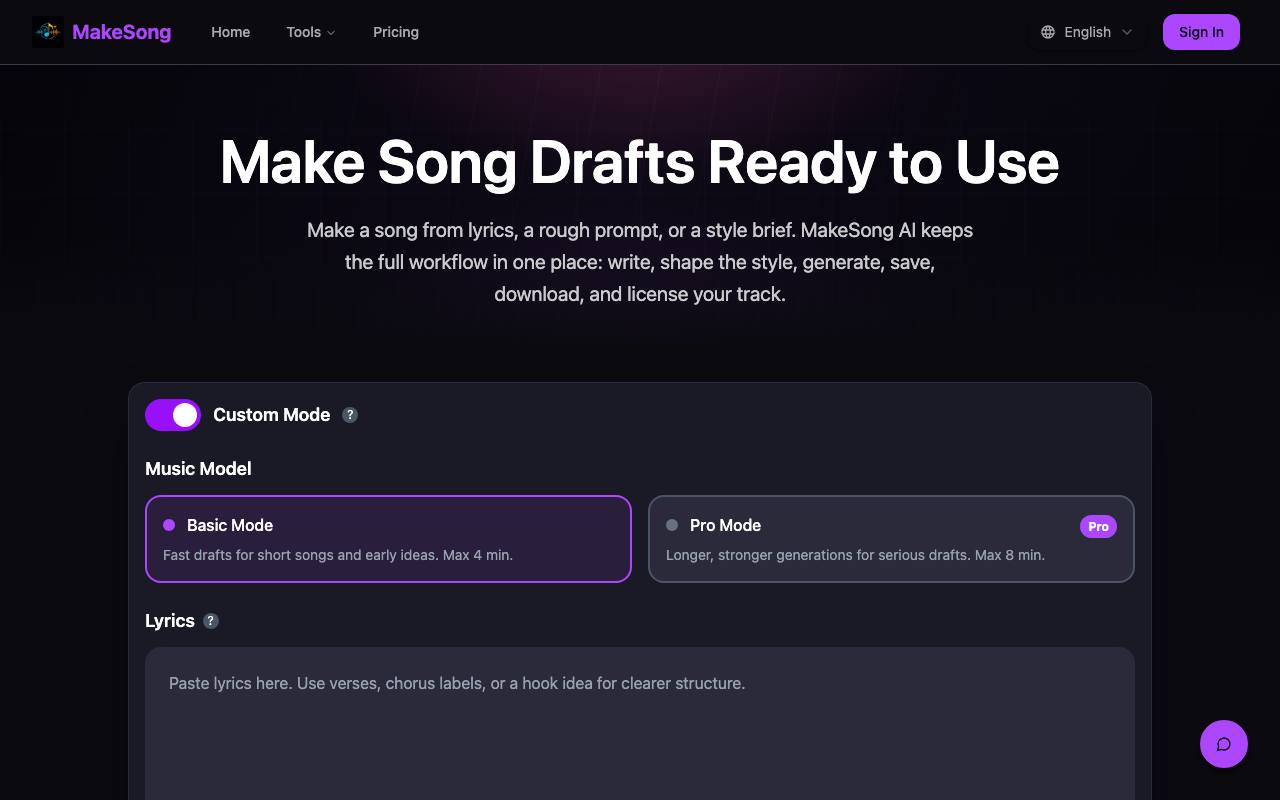Disable the Custom Mode switch
1280x800 pixels.
click(x=173, y=415)
